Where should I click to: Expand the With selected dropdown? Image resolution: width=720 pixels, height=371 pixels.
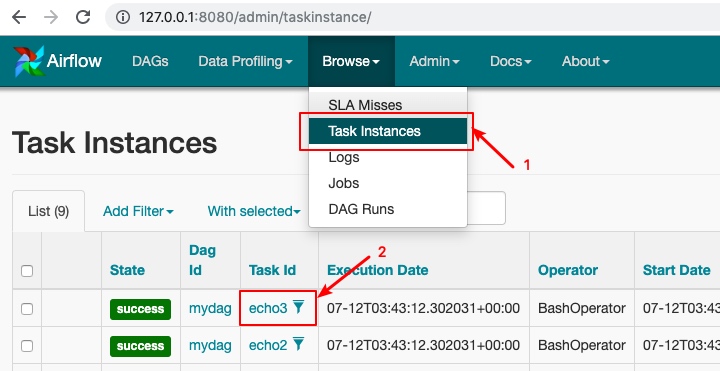tap(254, 211)
